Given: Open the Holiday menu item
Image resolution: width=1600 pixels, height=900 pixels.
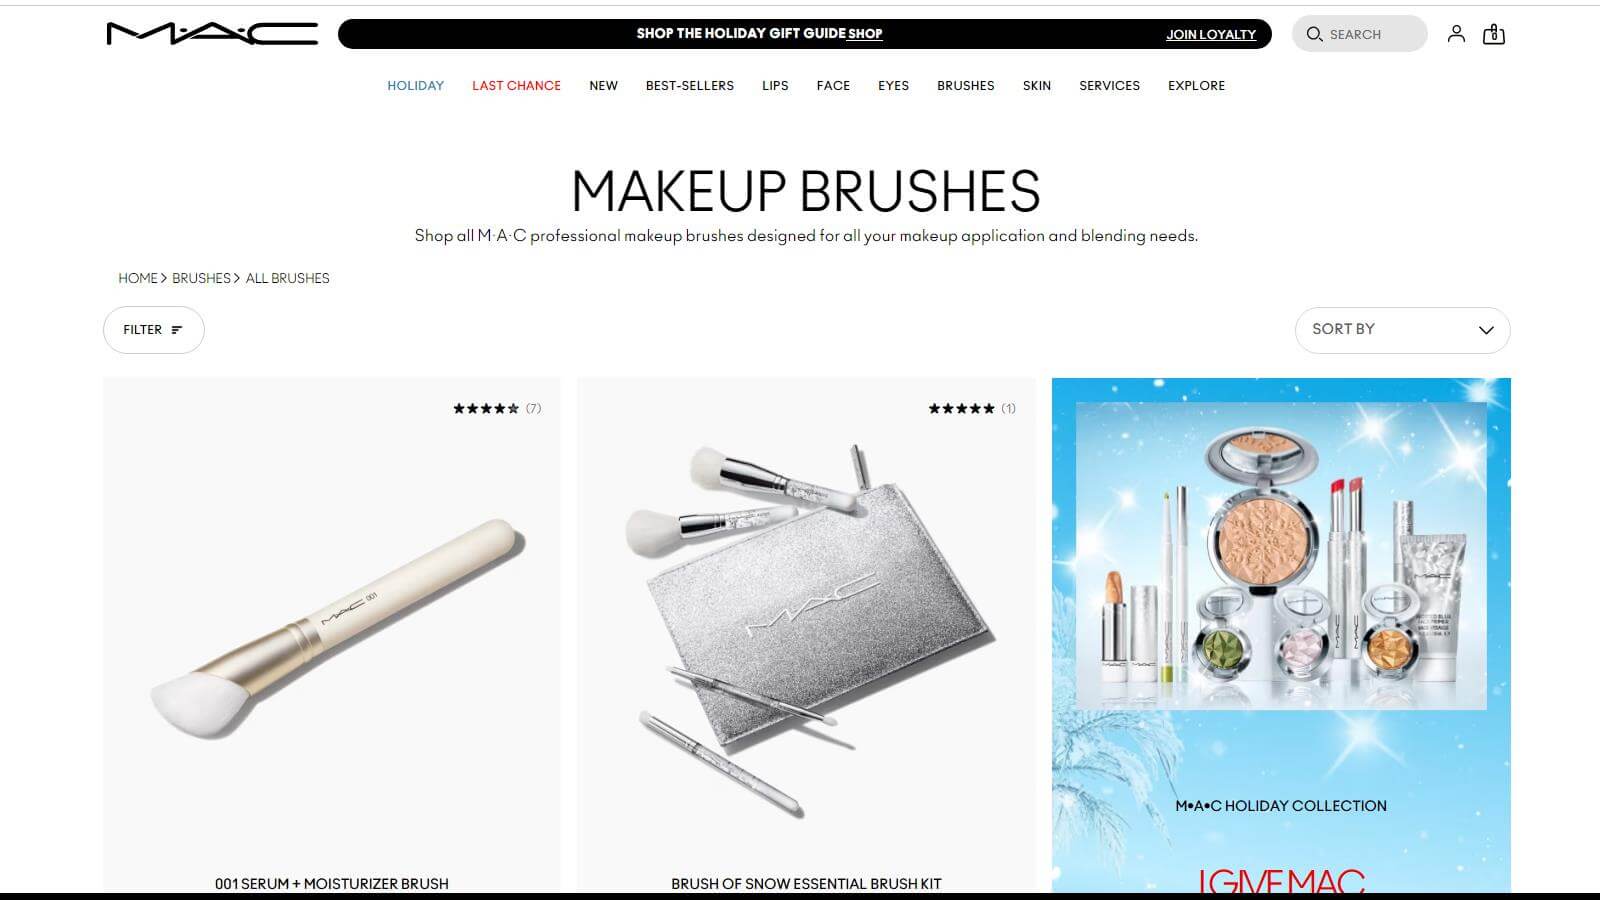Looking at the screenshot, I should (x=415, y=86).
